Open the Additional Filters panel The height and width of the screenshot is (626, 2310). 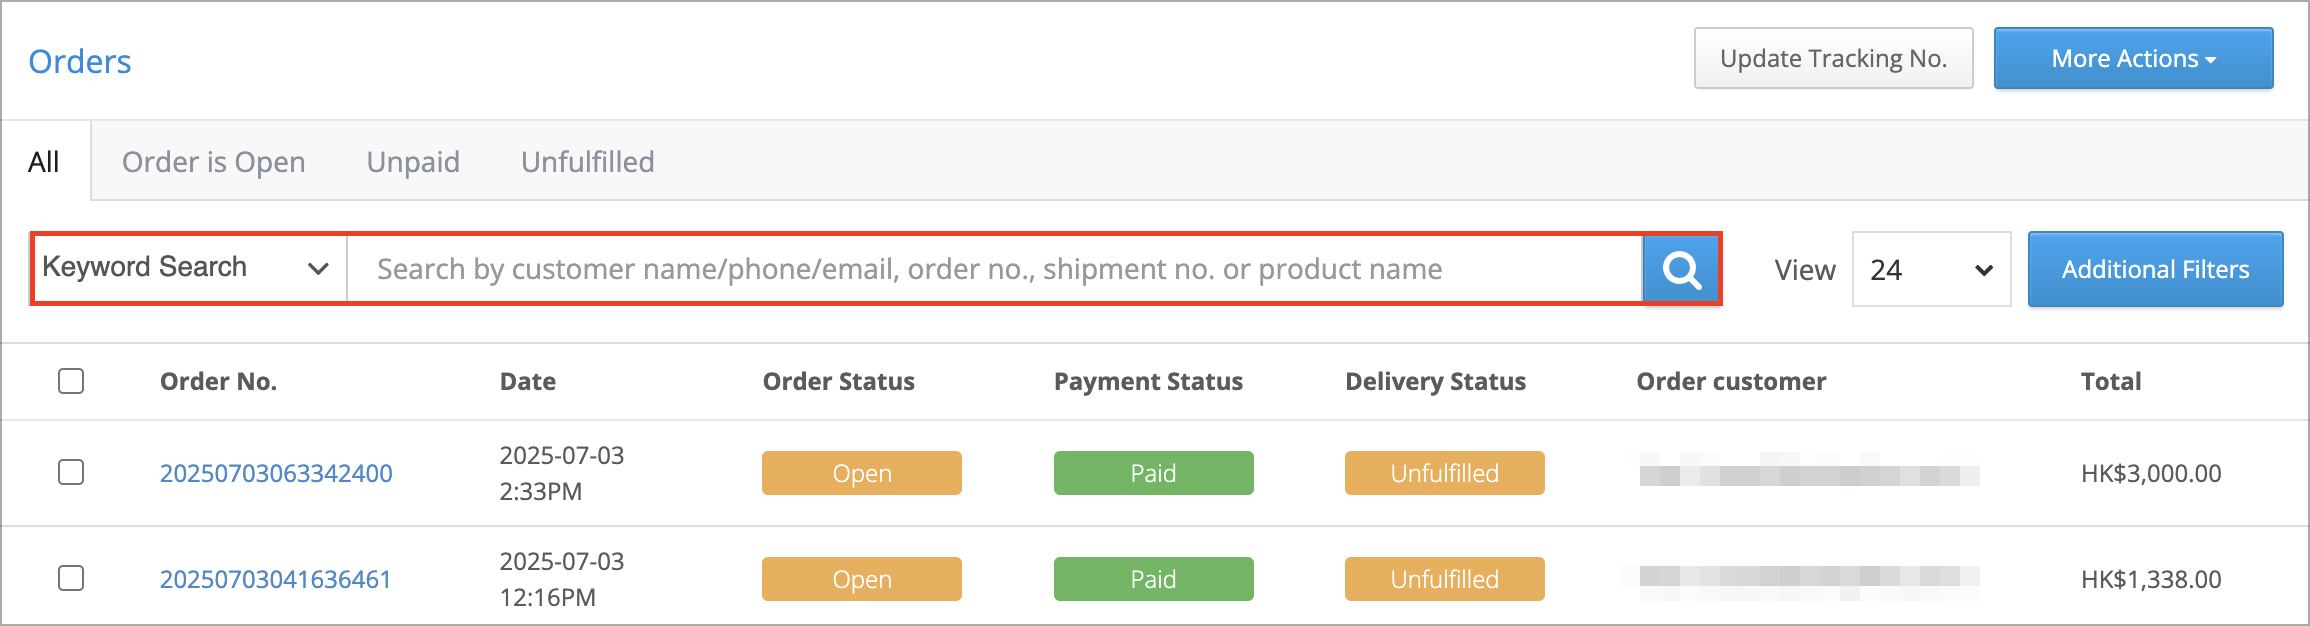[2155, 269]
